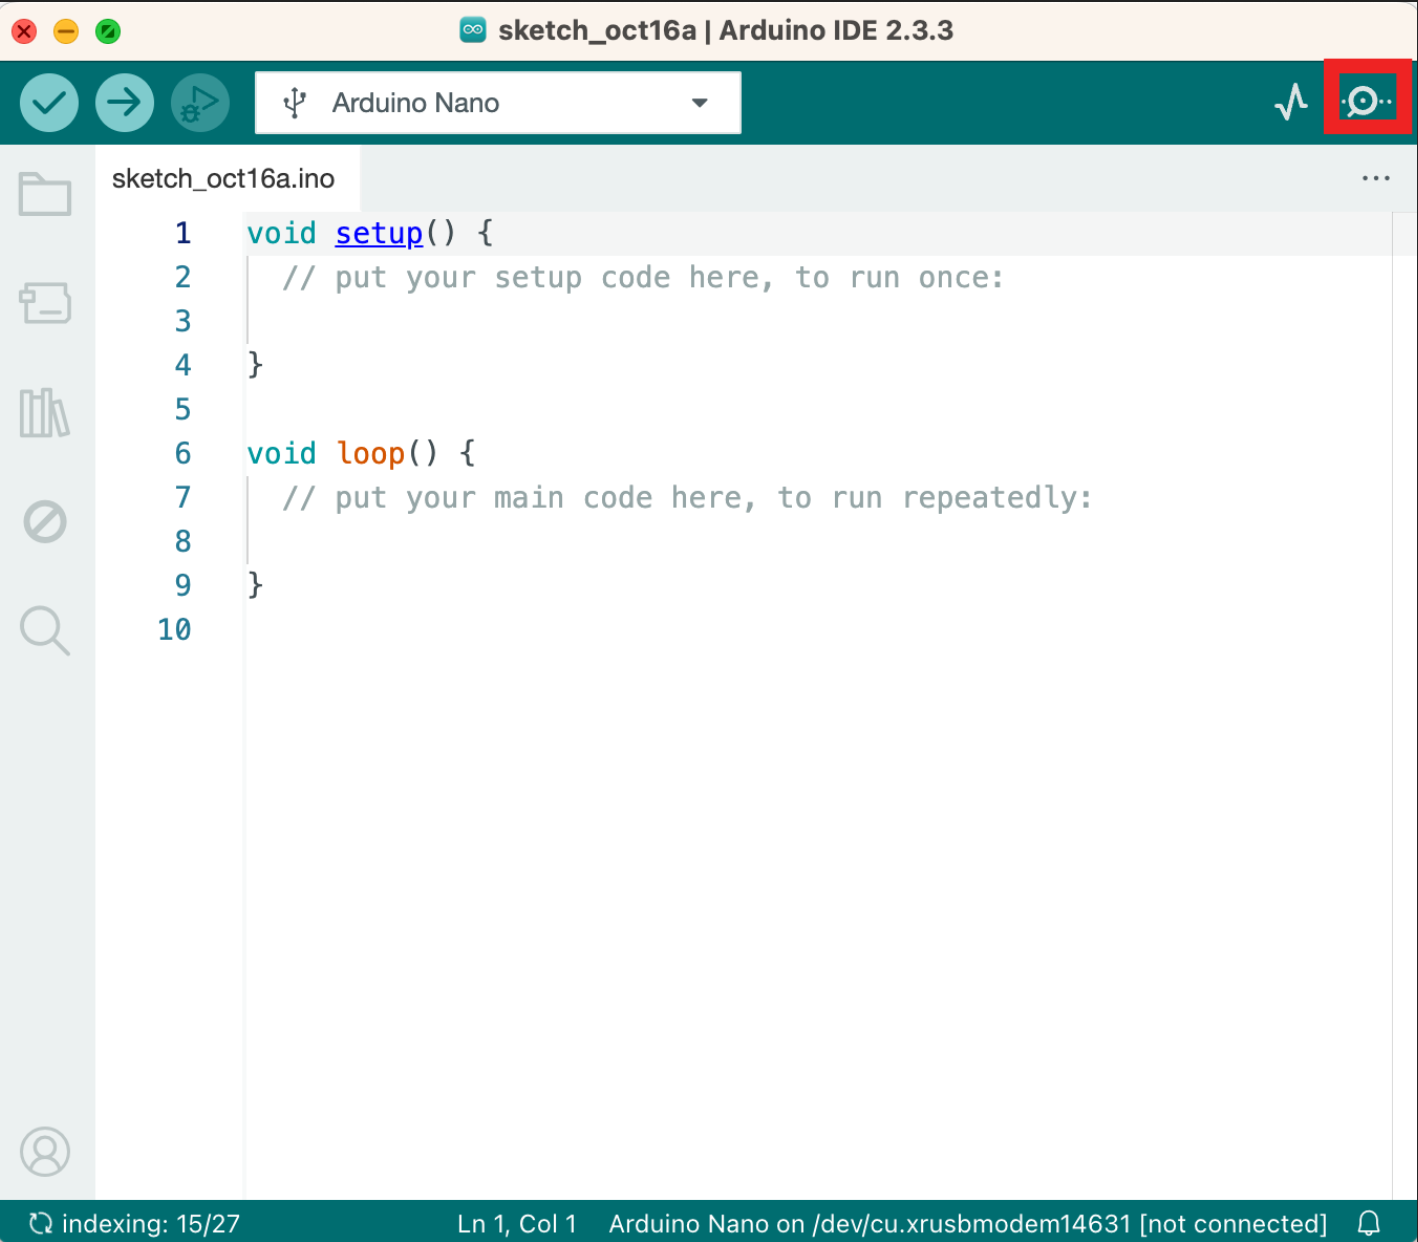The width and height of the screenshot is (1418, 1242).
Task: Open the Library Manager panel
Action: pyautogui.click(x=45, y=412)
